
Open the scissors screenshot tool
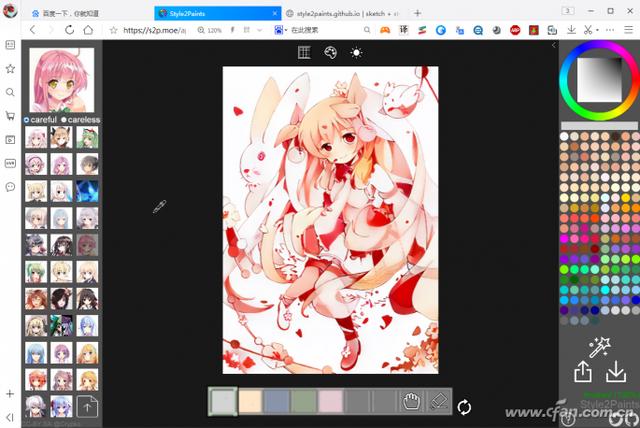[587, 30]
